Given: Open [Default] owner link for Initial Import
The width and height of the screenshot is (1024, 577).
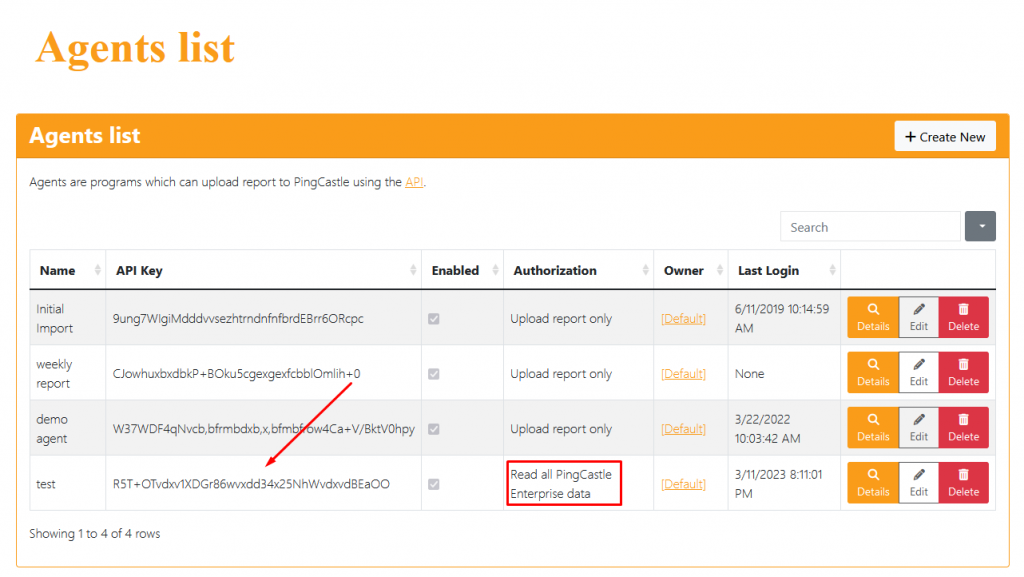Looking at the screenshot, I should [683, 319].
